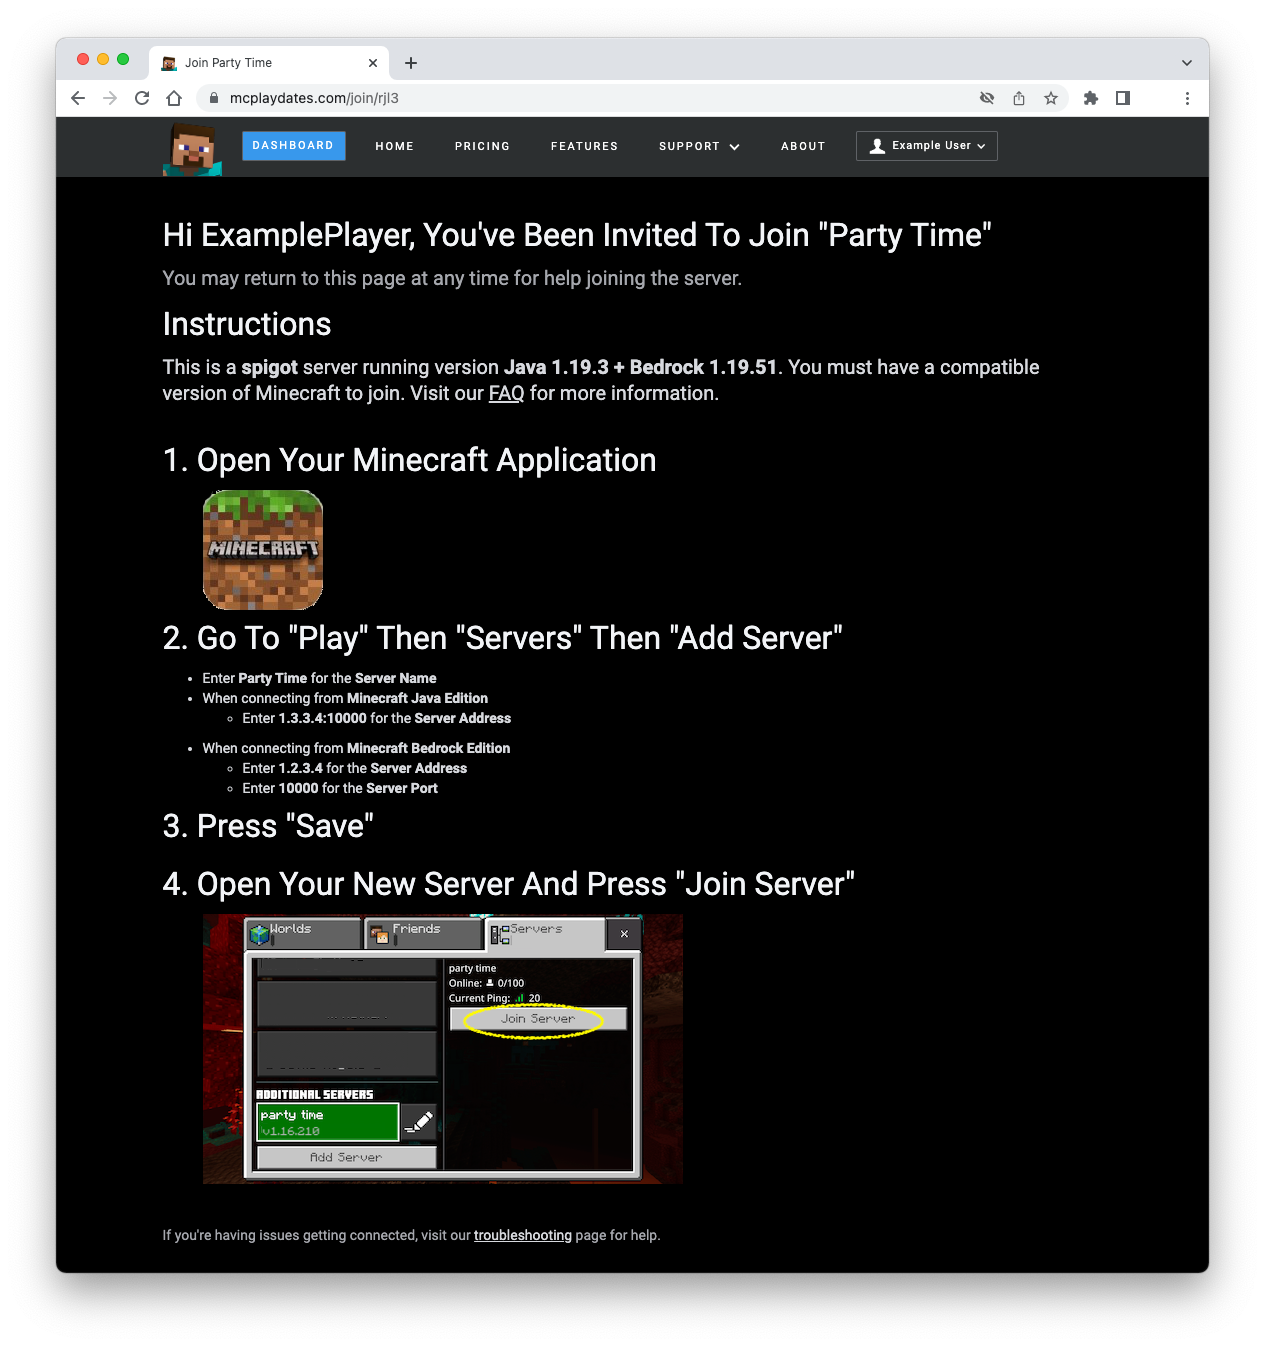Image resolution: width=1265 pixels, height=1347 pixels.
Task: Select Pricing in the navigation bar
Action: (x=482, y=146)
